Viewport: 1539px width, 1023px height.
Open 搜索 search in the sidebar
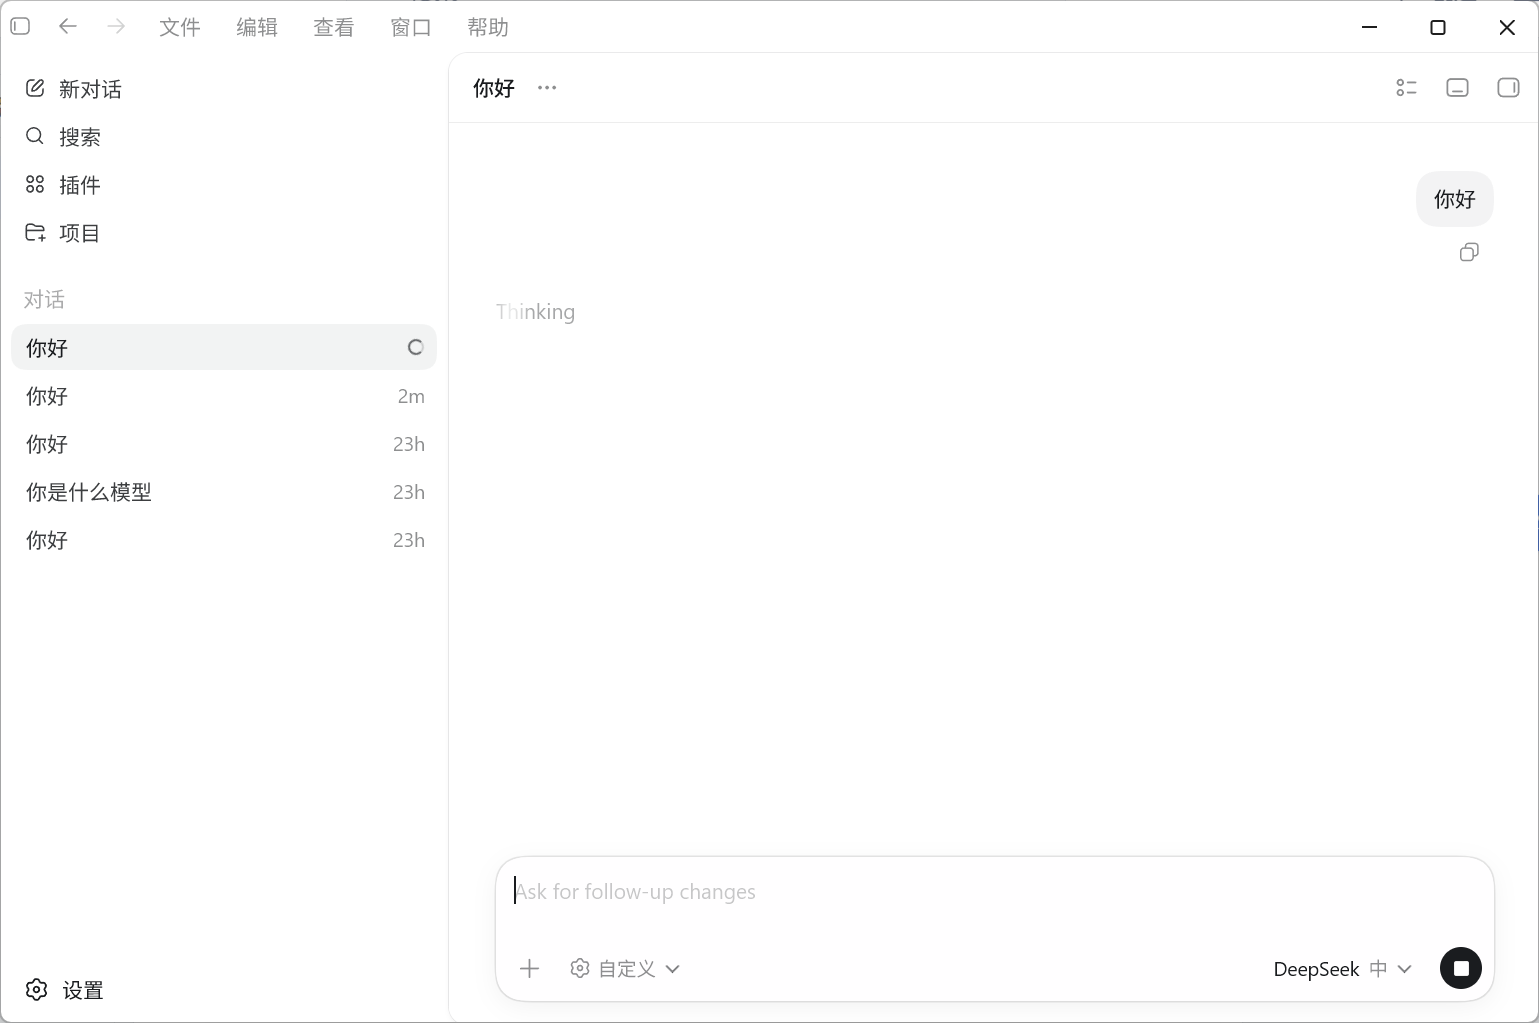pyautogui.click(x=62, y=137)
